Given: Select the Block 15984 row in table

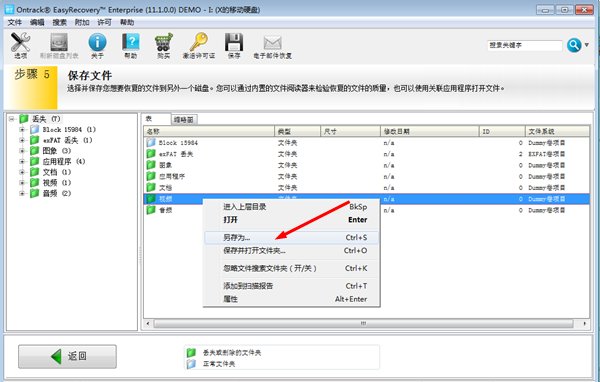Looking at the screenshot, I should click(x=367, y=143).
